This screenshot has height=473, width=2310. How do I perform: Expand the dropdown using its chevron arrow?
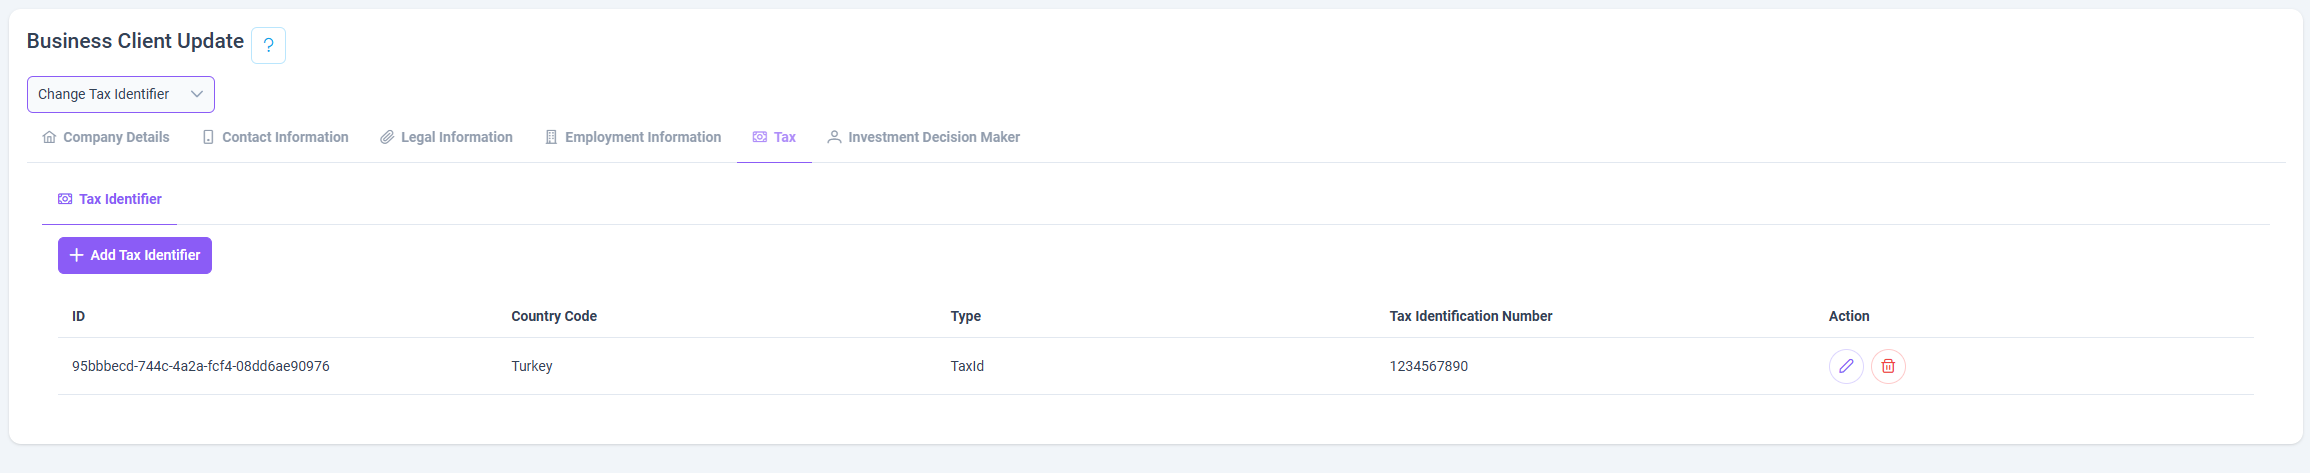(x=197, y=94)
